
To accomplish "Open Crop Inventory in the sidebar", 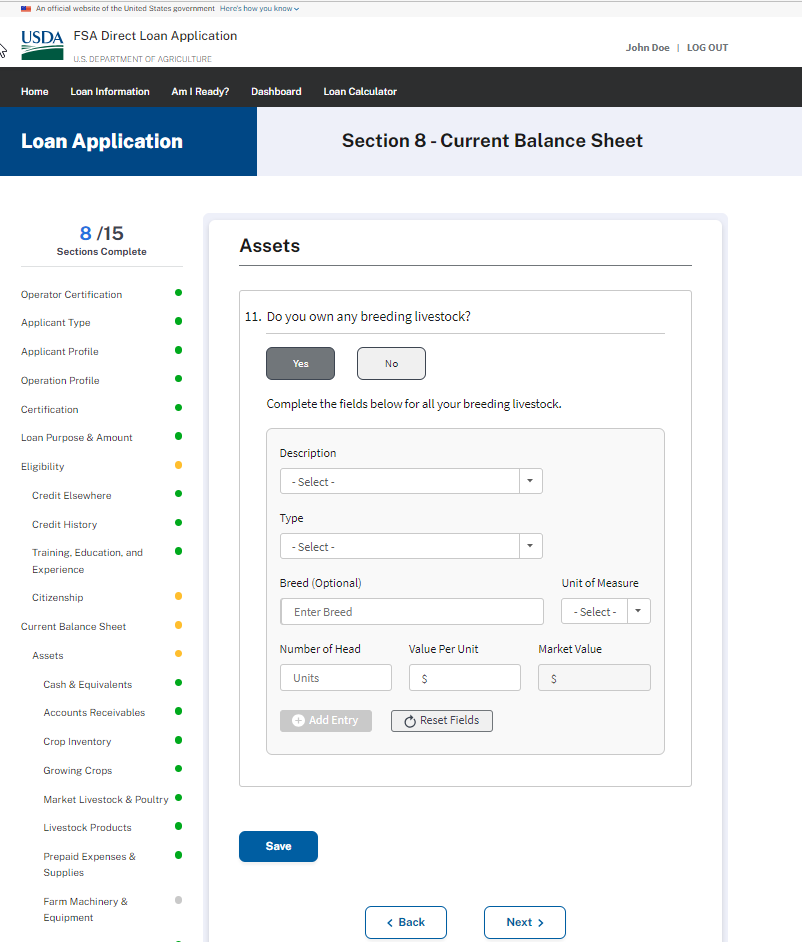I will coord(77,742).
